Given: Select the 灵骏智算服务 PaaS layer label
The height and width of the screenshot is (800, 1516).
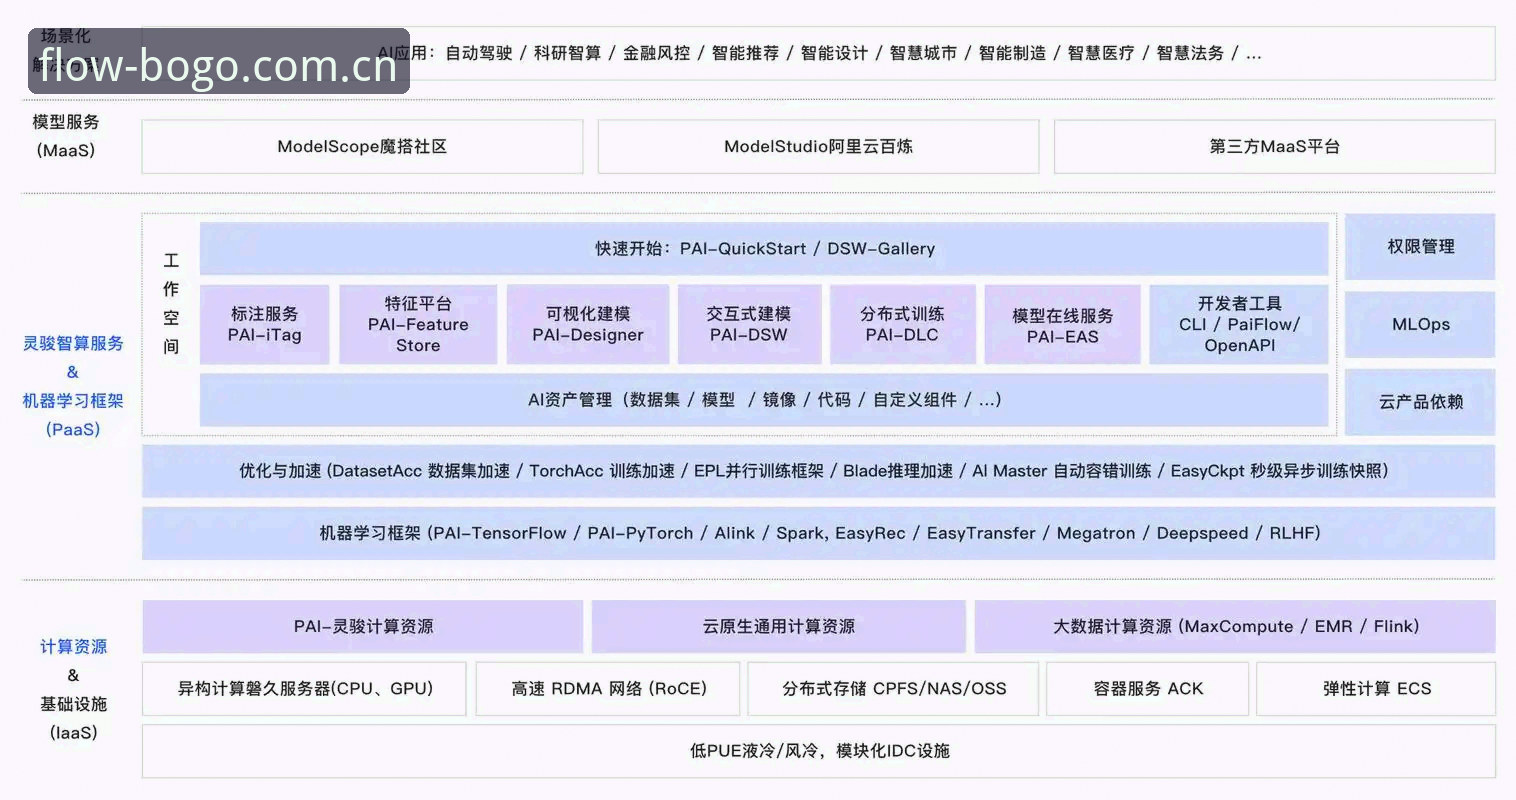Looking at the screenshot, I should pos(73,386).
